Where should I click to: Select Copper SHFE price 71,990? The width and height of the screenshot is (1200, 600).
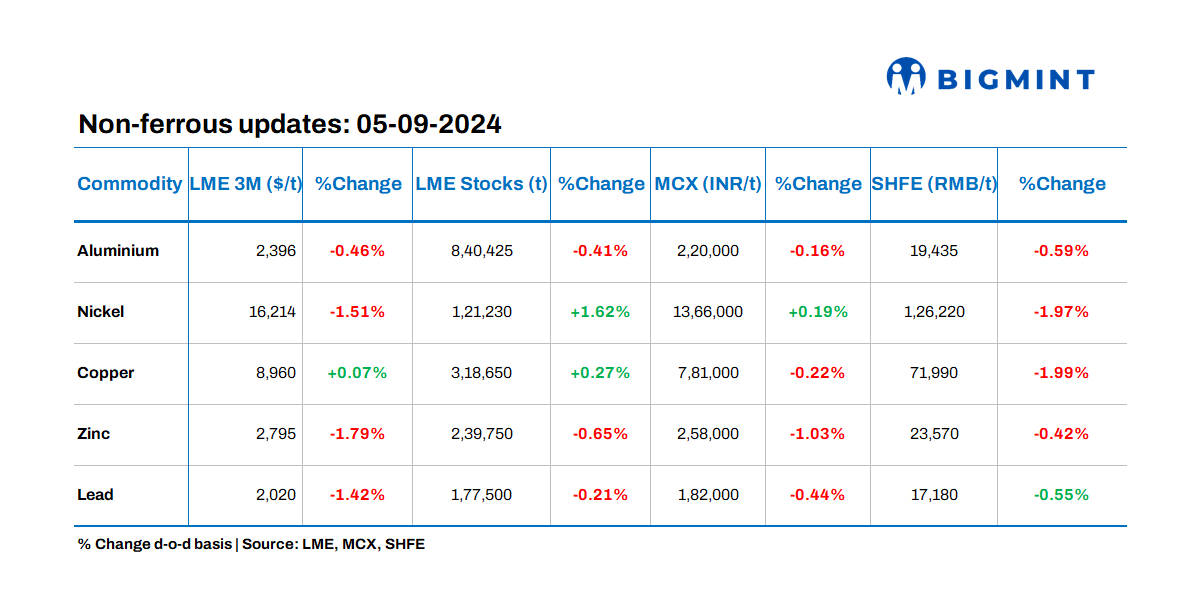point(934,373)
